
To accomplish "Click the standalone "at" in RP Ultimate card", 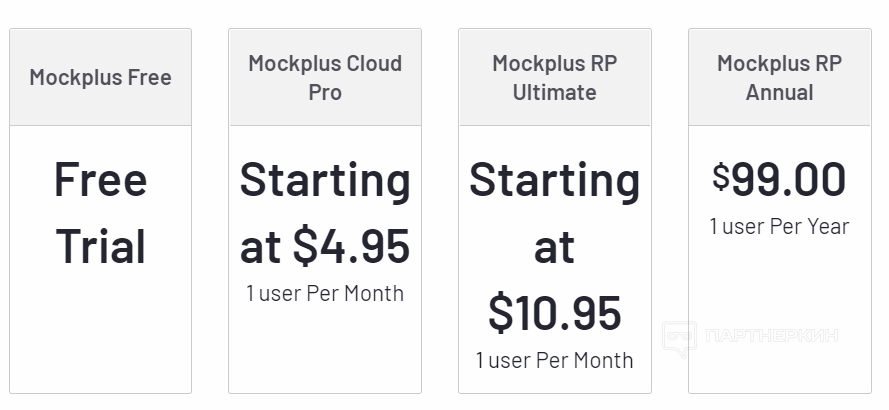I will (x=555, y=247).
